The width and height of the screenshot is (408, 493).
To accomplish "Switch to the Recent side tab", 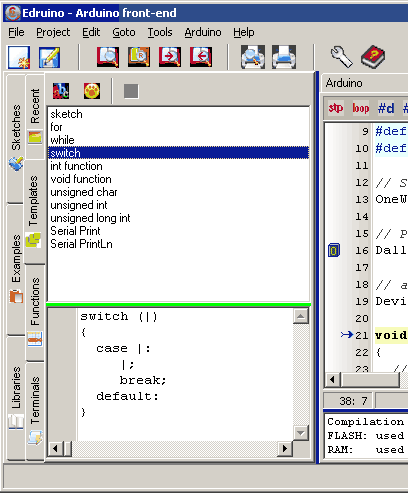I will (x=35, y=116).
